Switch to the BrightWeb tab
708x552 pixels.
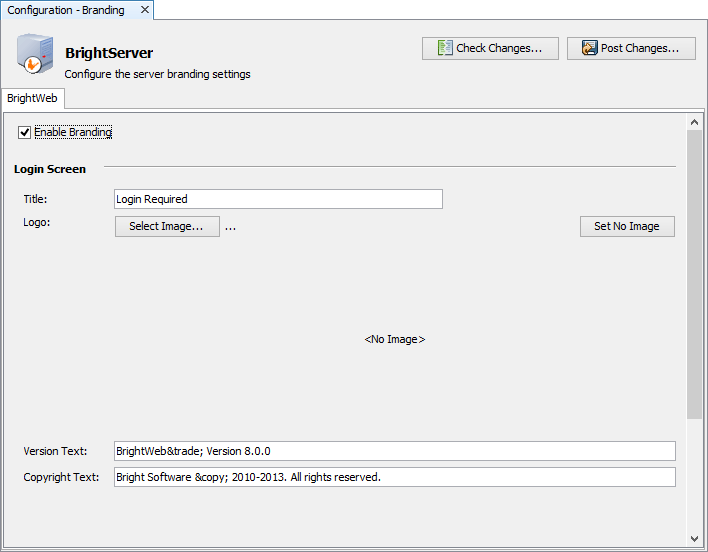(x=32, y=98)
